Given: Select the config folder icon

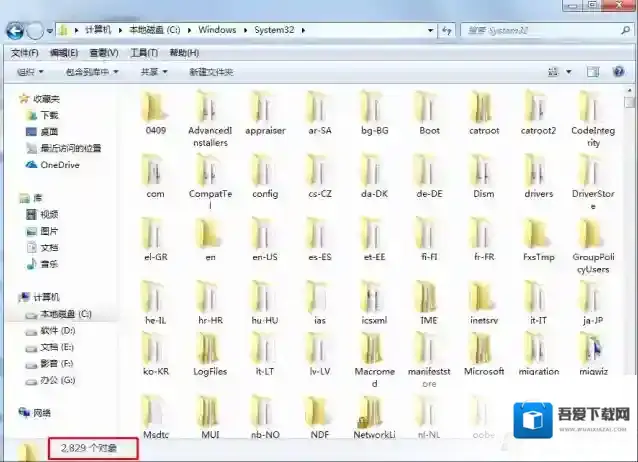Looking at the screenshot, I should [264, 170].
